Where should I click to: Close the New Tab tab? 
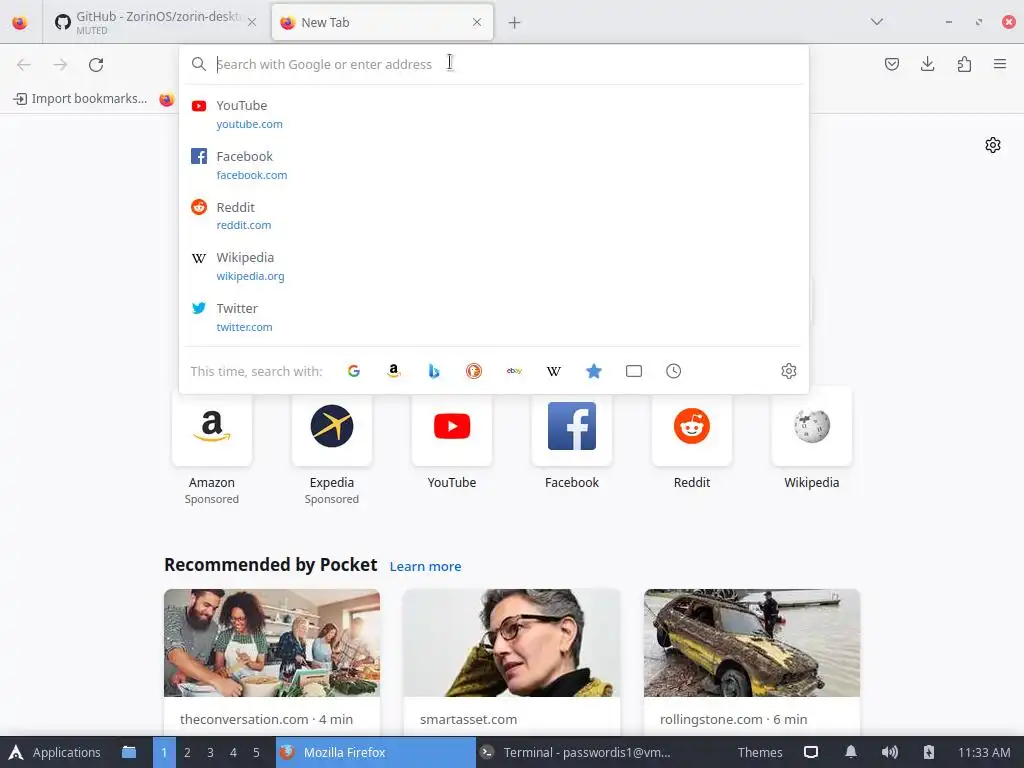477,23
